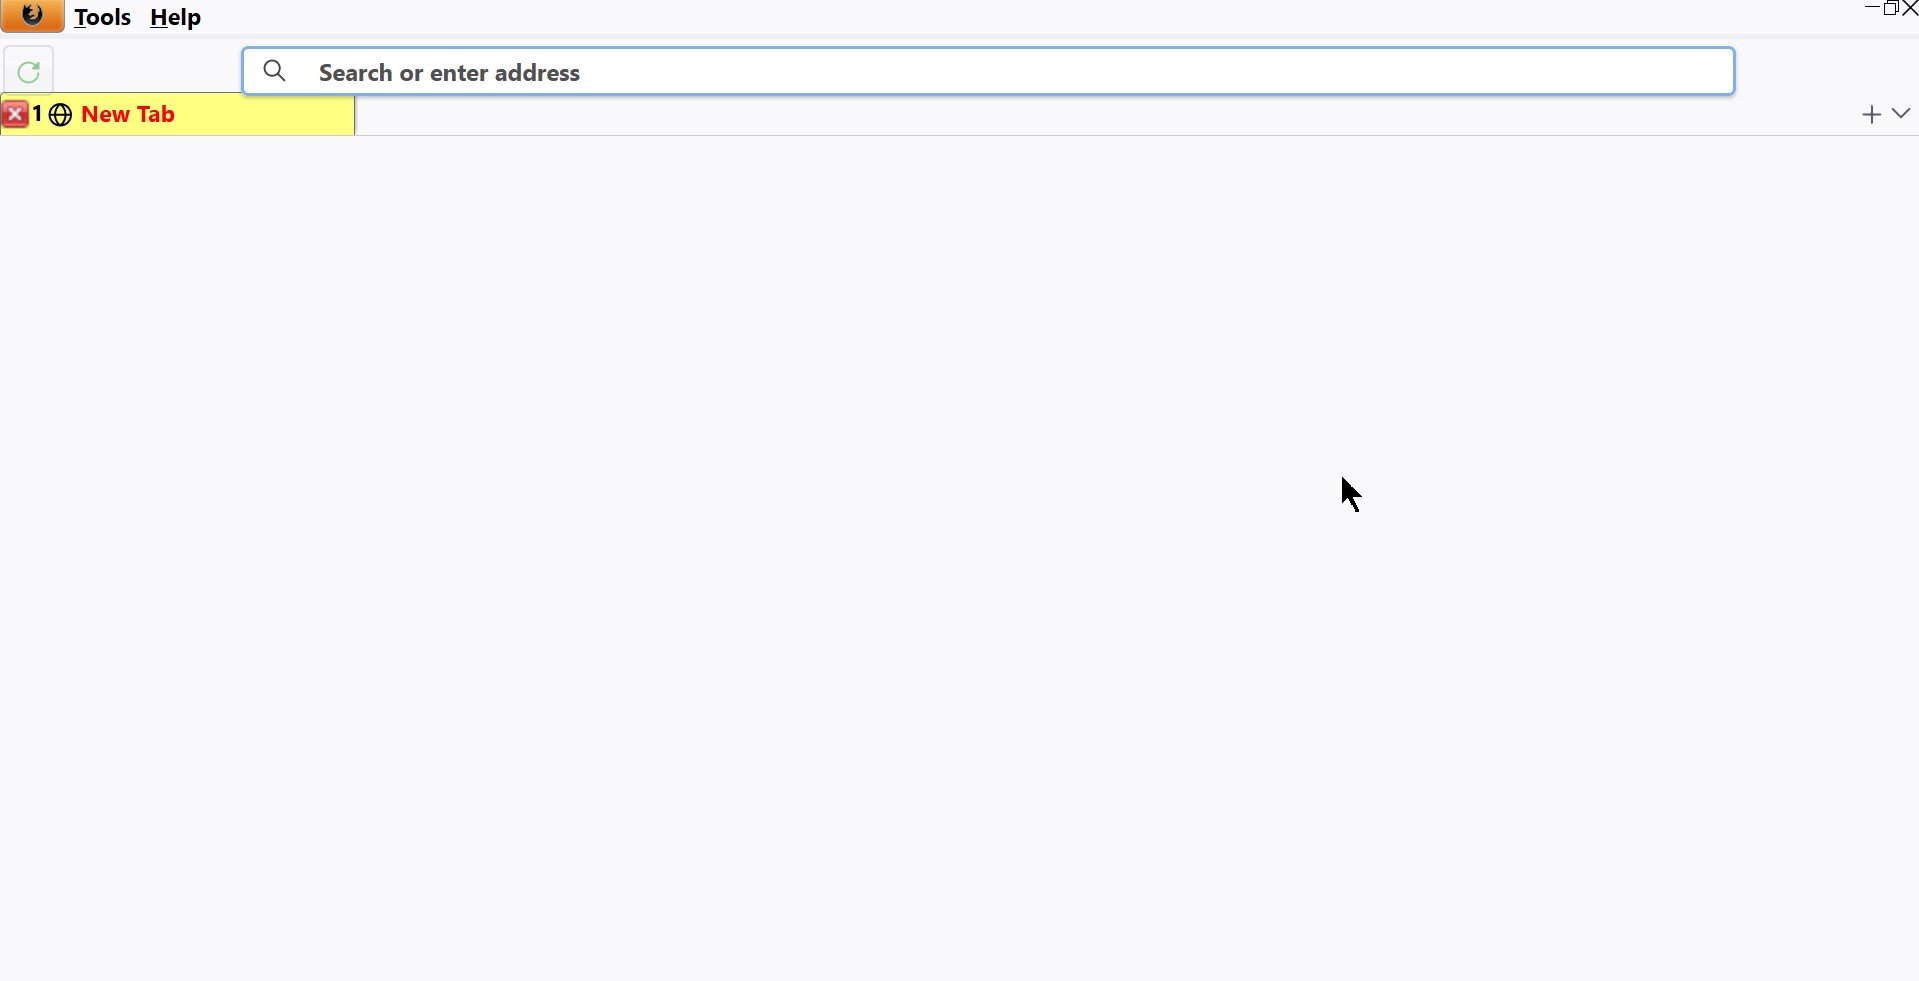Restore down the browser window
This screenshot has width=1919, height=981.
click(x=1892, y=8)
